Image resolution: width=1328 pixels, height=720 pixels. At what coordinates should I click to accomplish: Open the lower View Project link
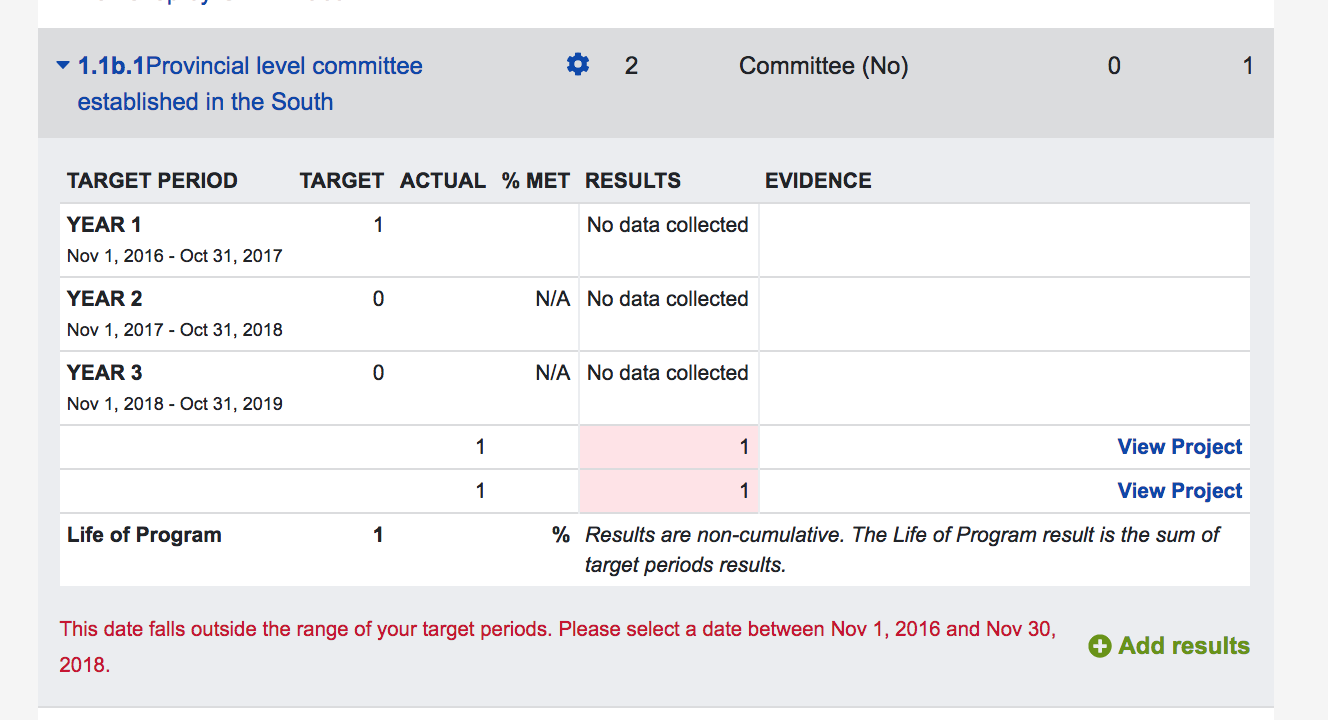tap(1179, 491)
